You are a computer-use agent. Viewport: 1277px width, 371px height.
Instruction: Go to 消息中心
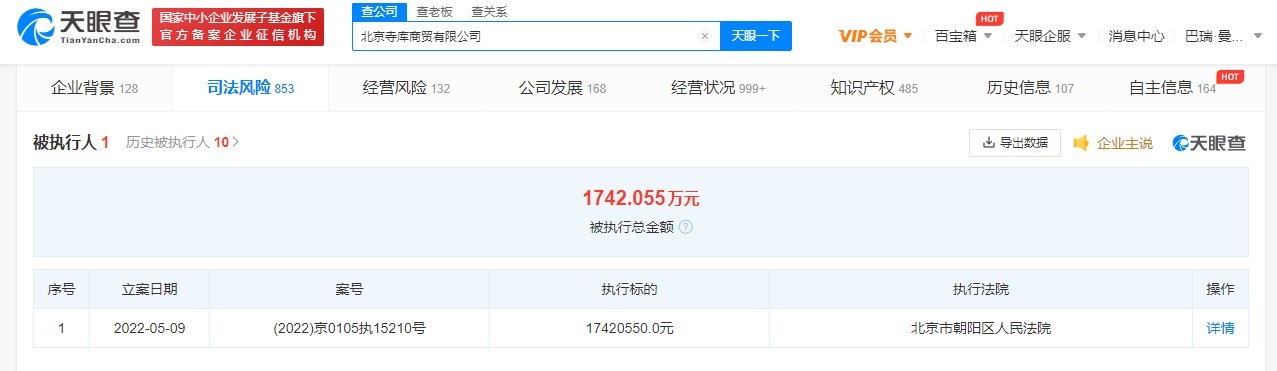pyautogui.click(x=1136, y=36)
